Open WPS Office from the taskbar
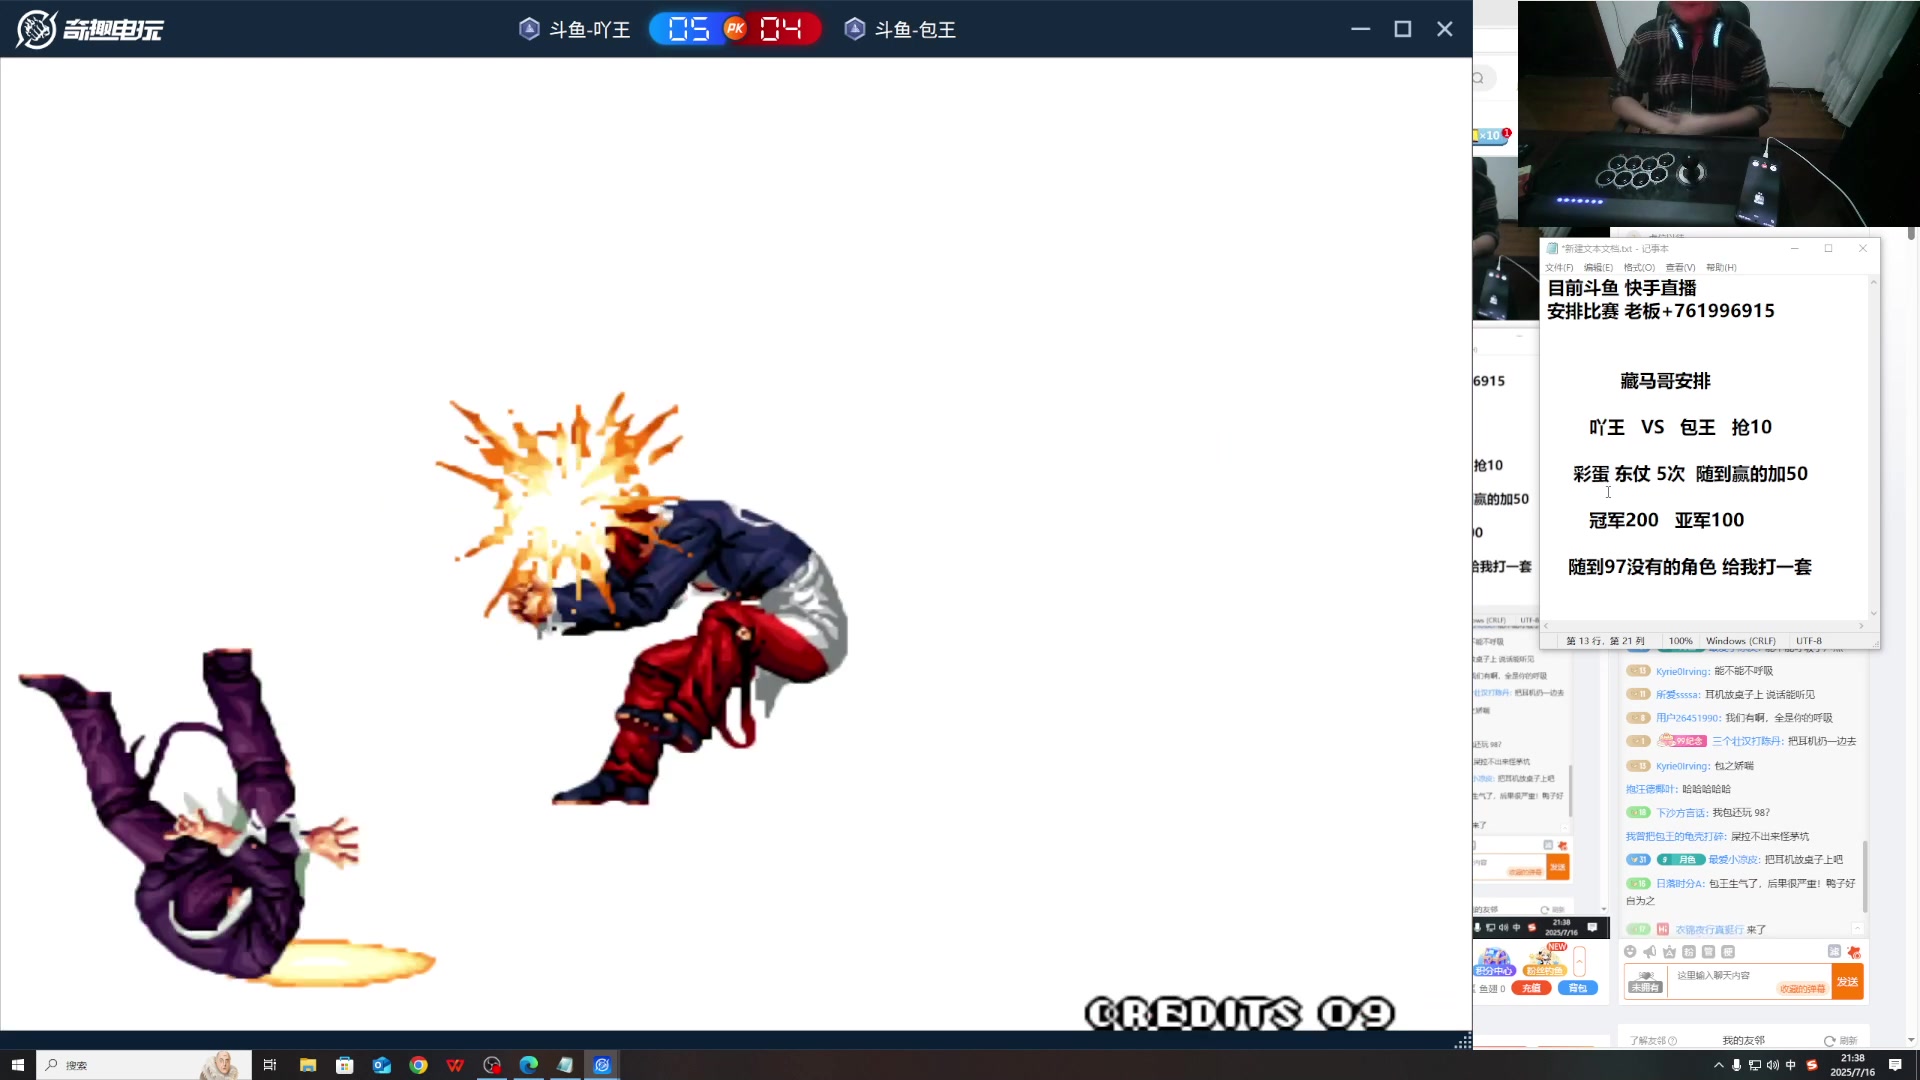This screenshot has height=1080, width=1920. pos(455,1065)
